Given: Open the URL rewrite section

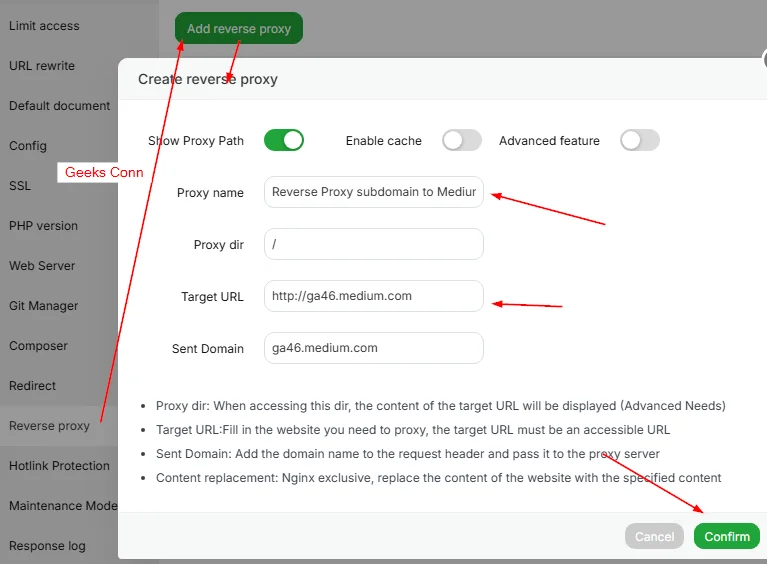Looking at the screenshot, I should 42,66.
